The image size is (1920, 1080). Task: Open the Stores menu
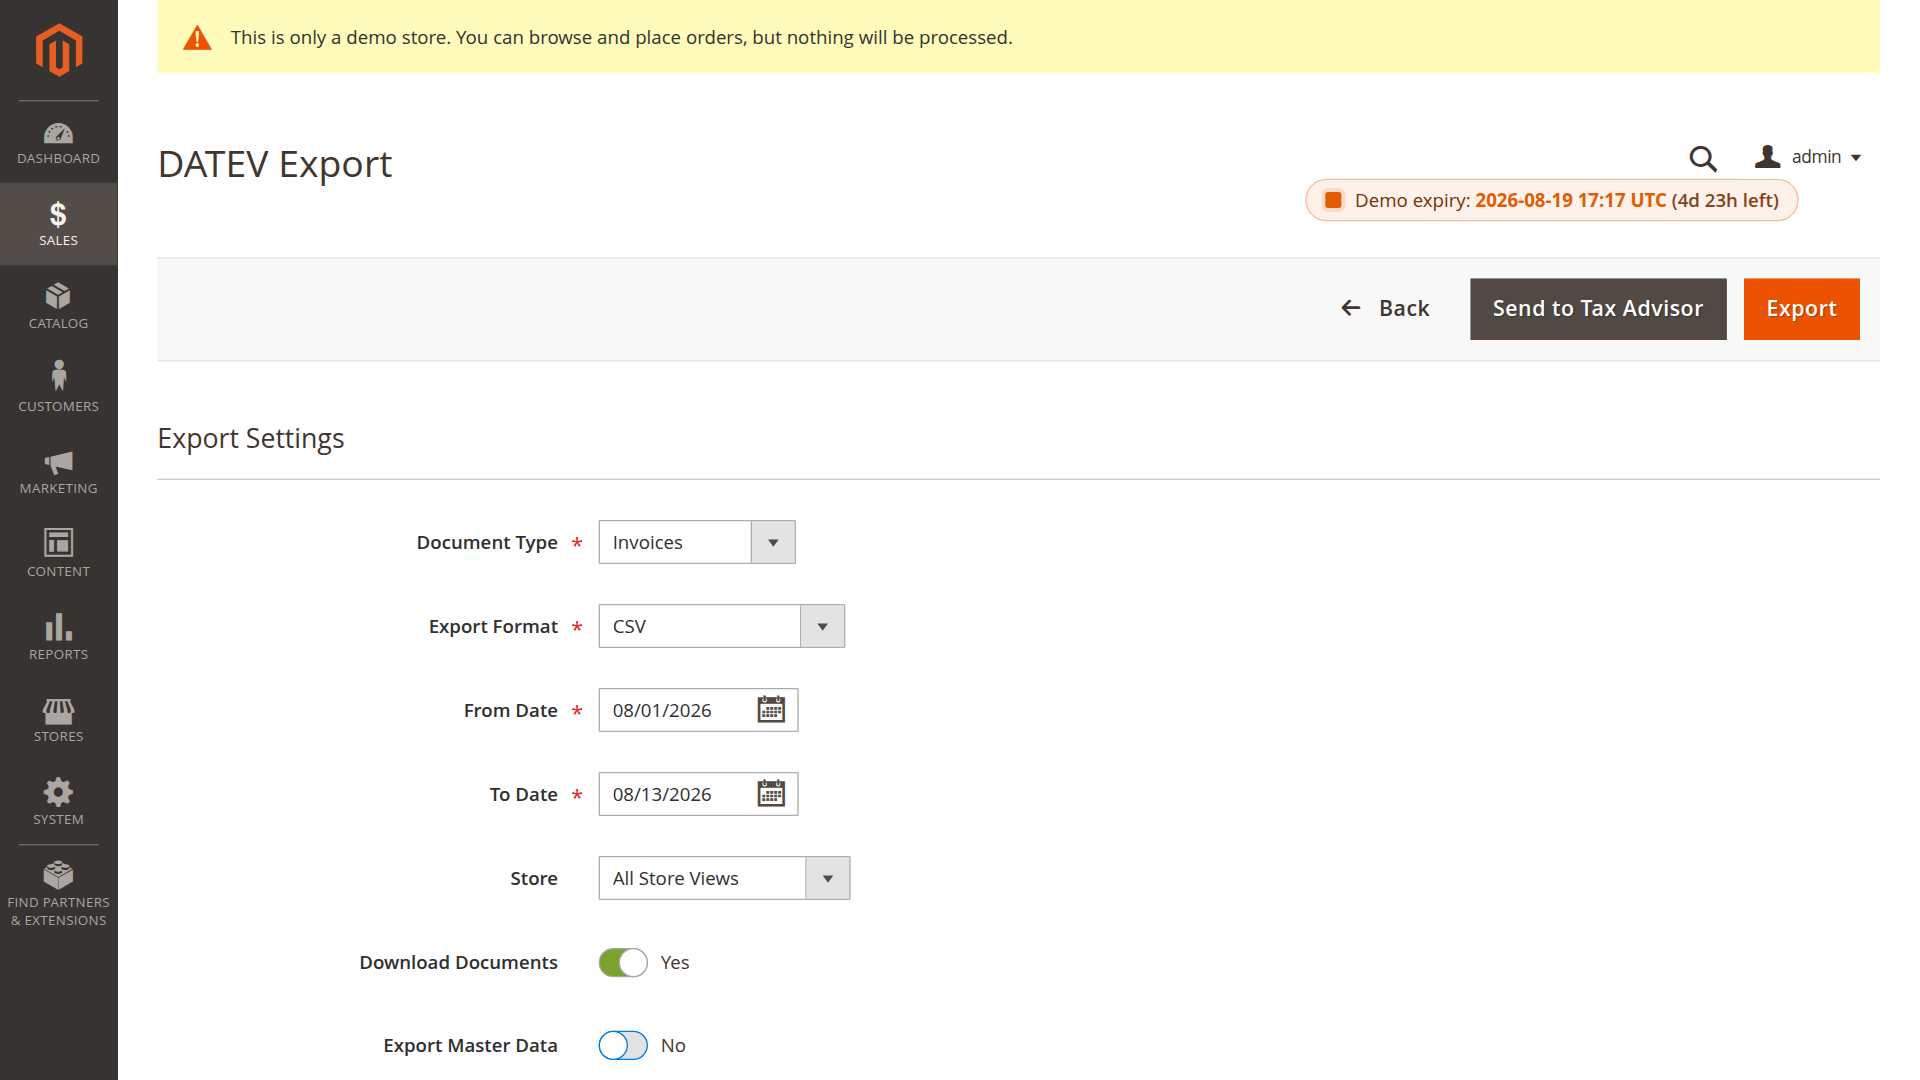pos(58,720)
